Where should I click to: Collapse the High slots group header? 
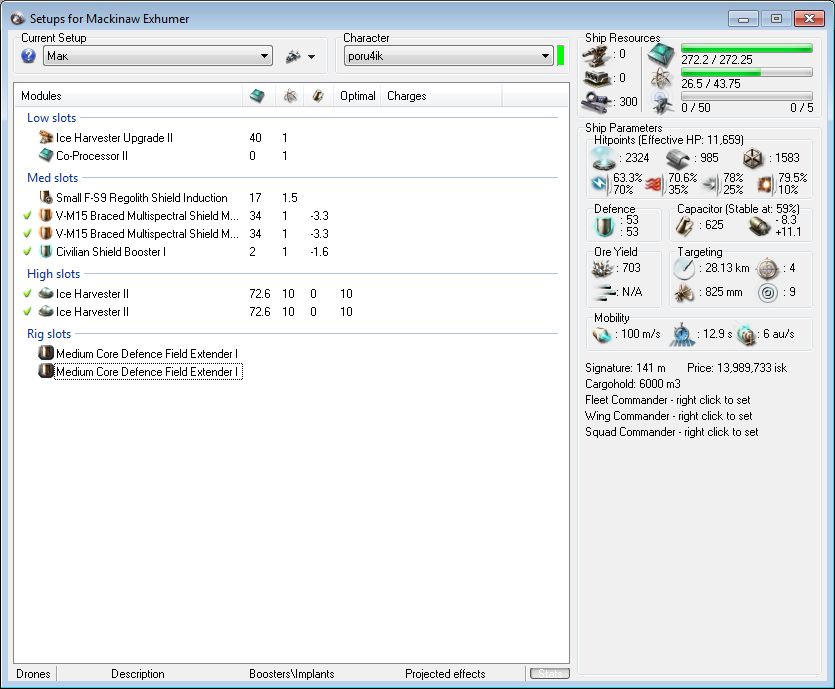53,274
